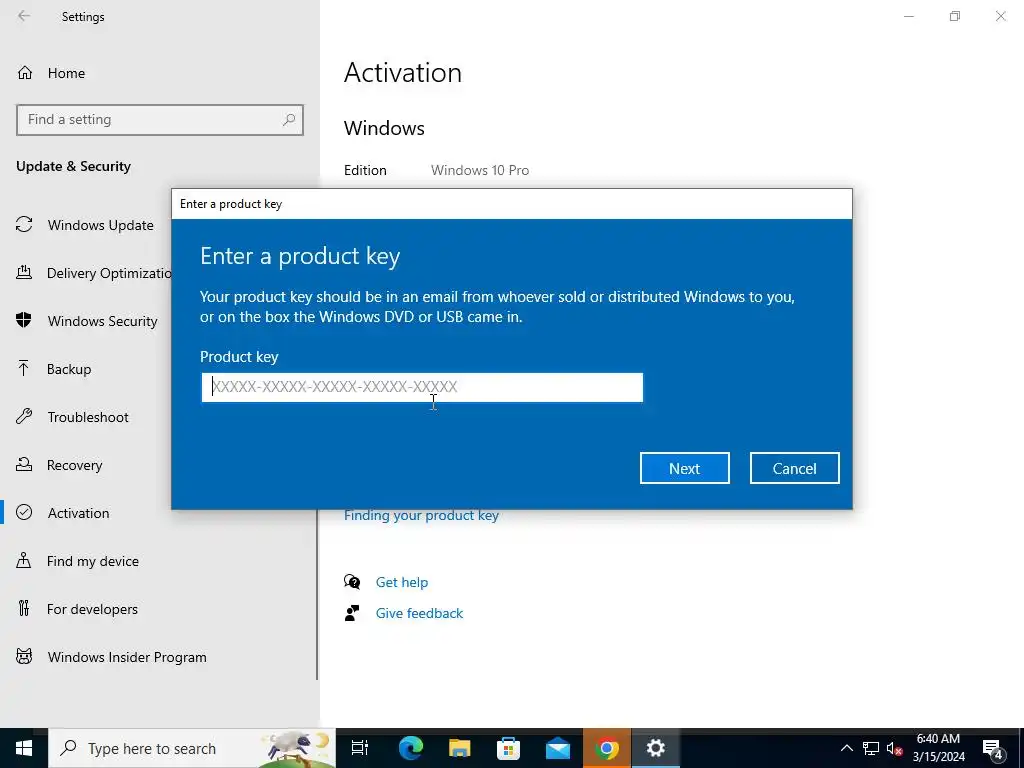The image size is (1024, 768).
Task: Click the Windows Insider Program cat icon
Action: (x=24, y=656)
